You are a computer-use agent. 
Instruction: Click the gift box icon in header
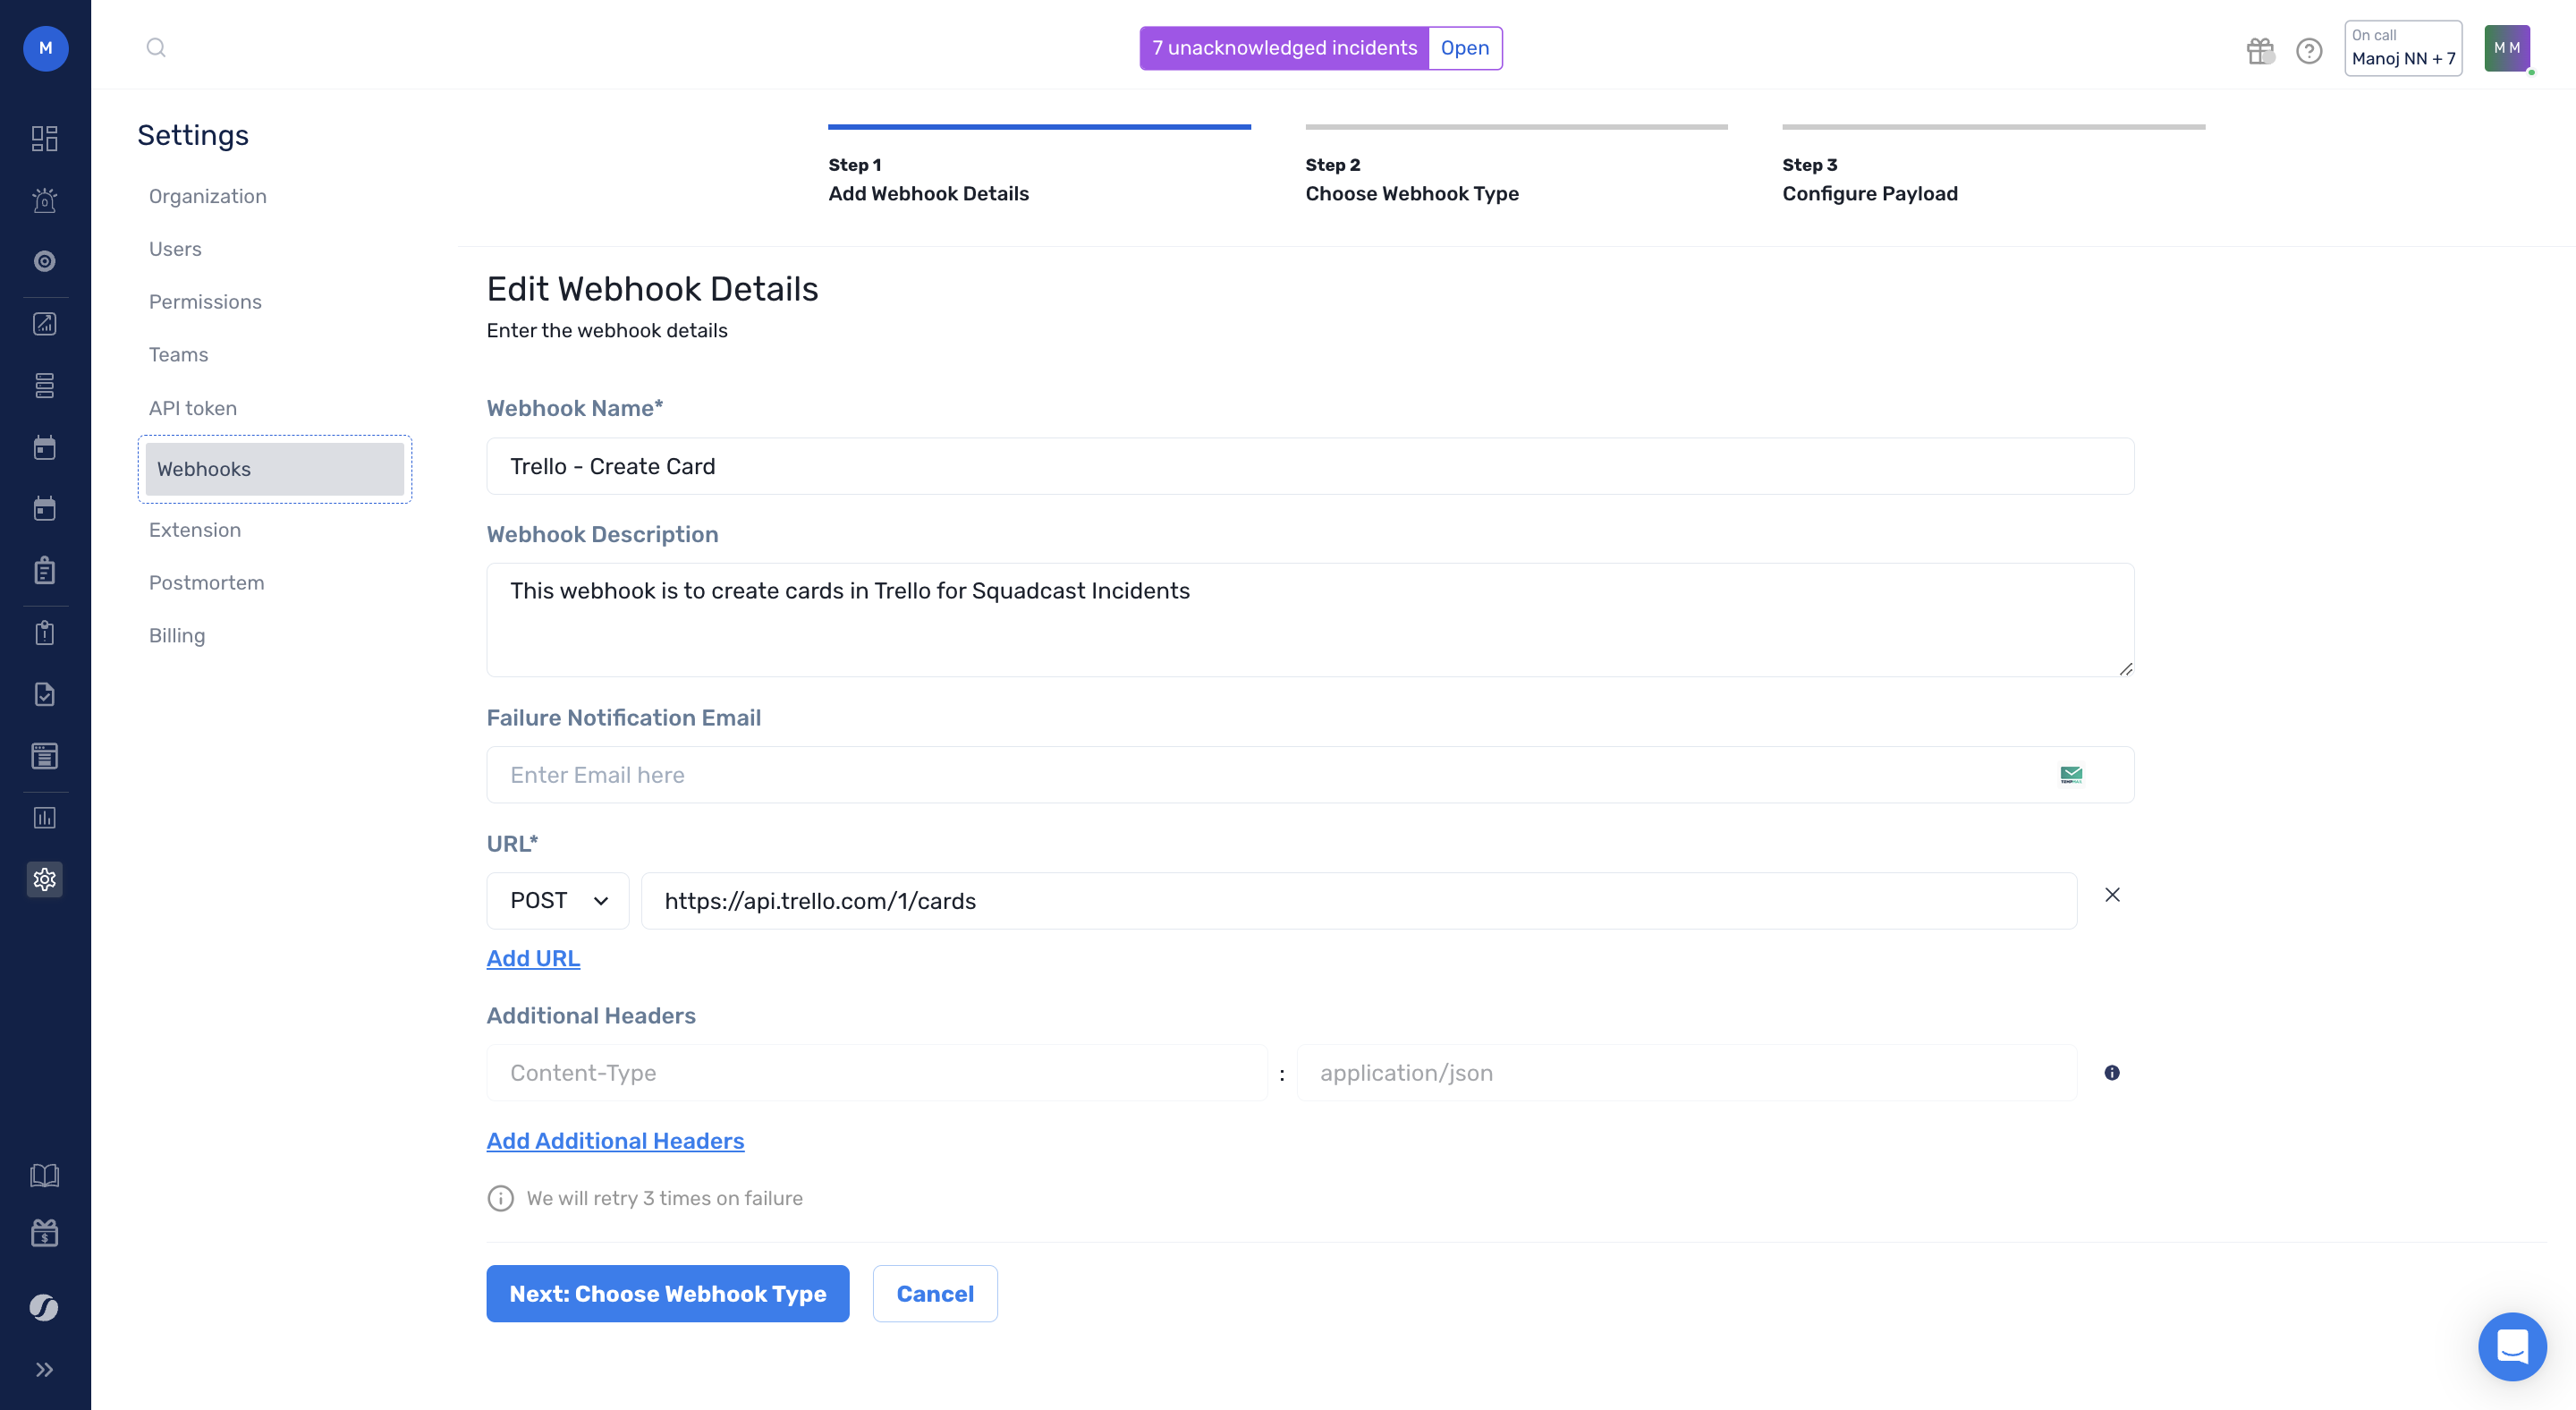coord(2259,50)
